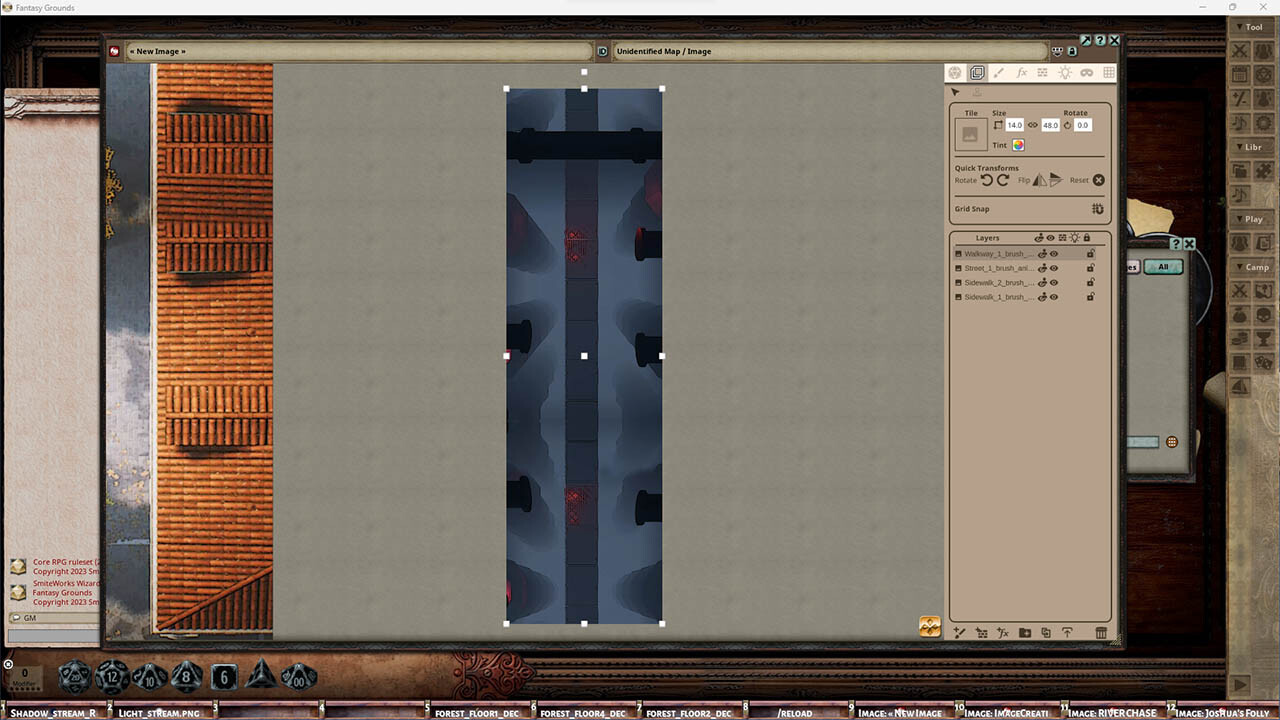Flip the tile horizontally
1280x720 pixels.
pos(1040,180)
